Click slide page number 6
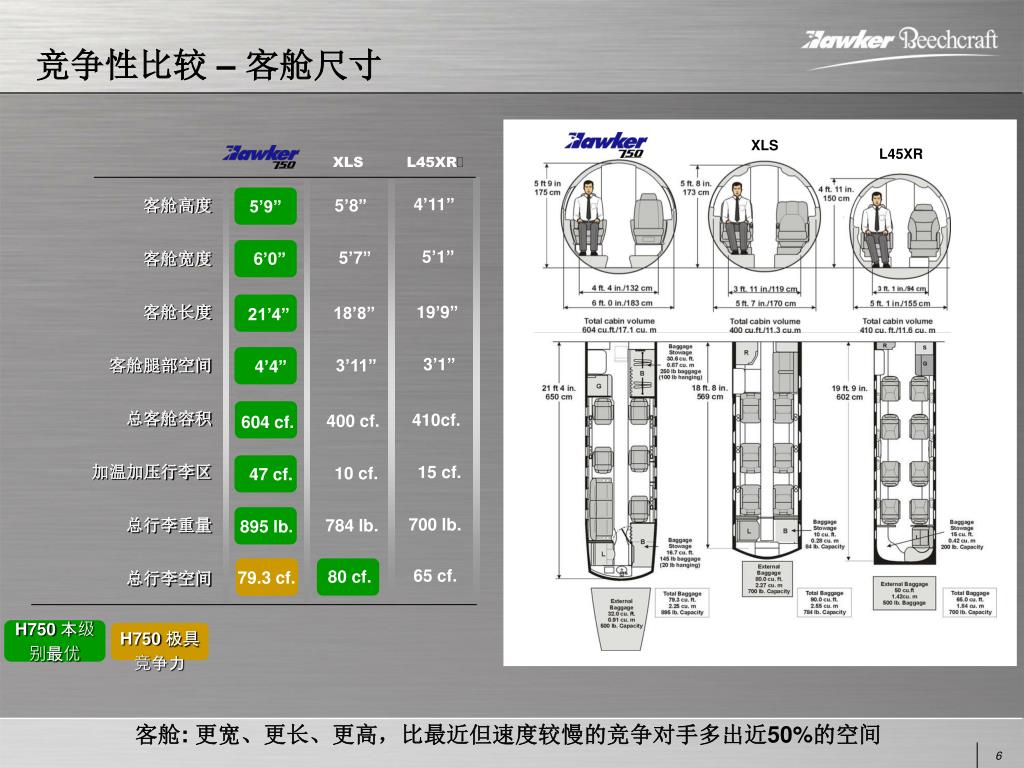The height and width of the screenshot is (768, 1024). click(x=999, y=756)
